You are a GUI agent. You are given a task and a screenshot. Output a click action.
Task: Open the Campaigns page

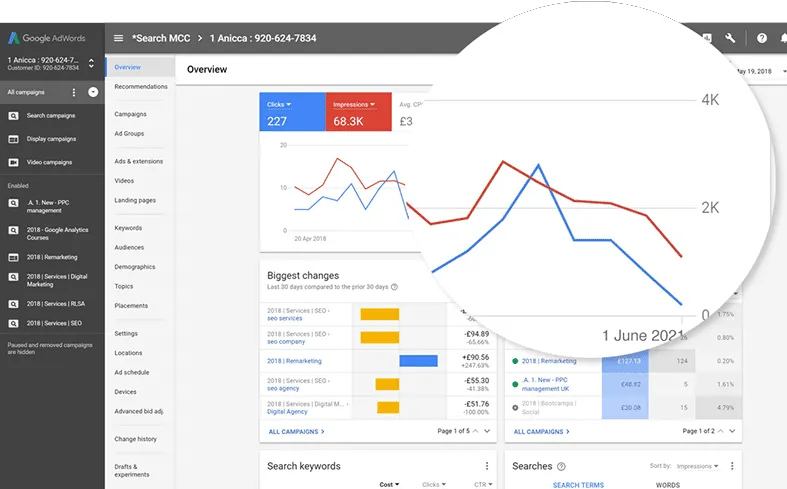130,114
